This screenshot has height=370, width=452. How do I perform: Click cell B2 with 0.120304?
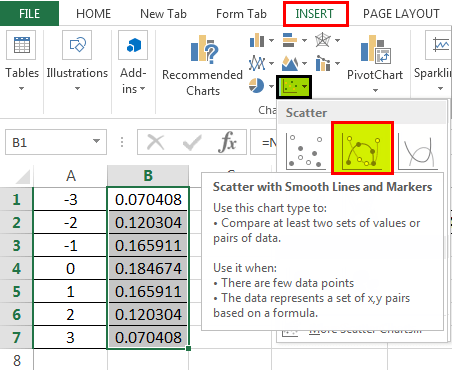[148, 222]
